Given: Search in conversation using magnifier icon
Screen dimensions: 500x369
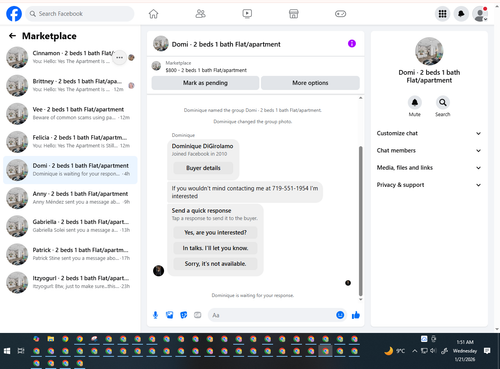Looking at the screenshot, I should tap(443, 102).
